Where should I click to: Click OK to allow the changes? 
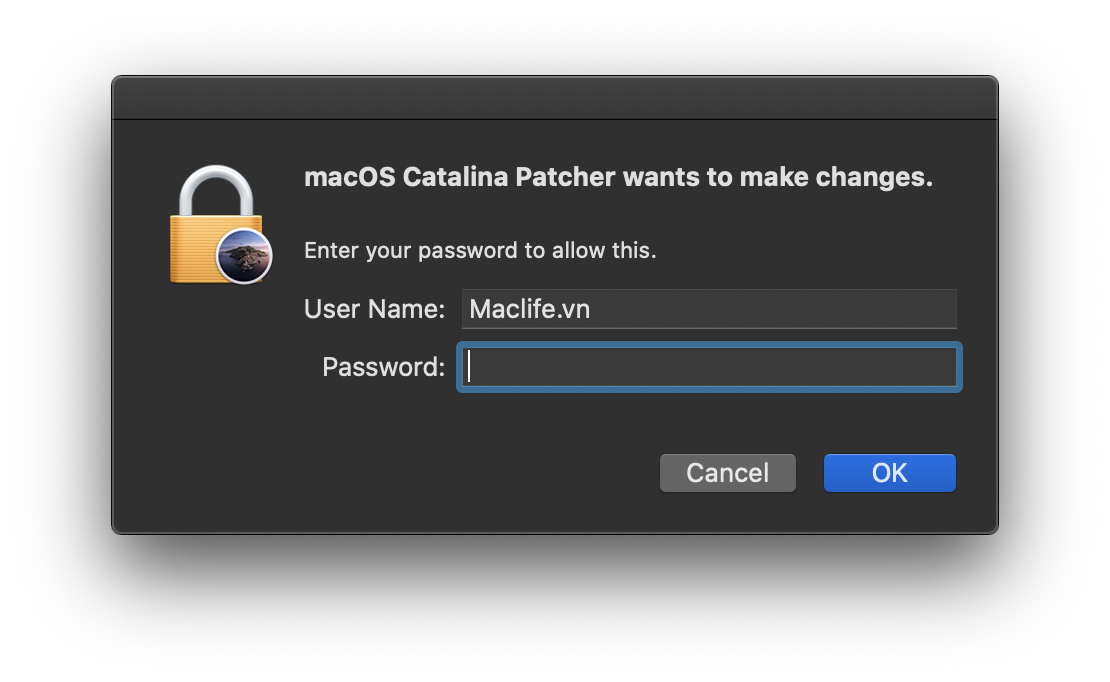(x=889, y=472)
